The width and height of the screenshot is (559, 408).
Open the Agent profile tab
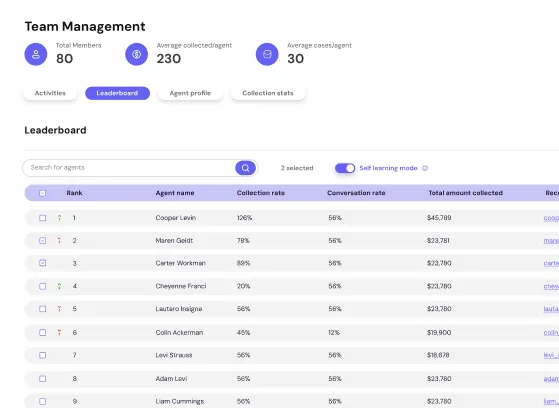click(x=190, y=93)
